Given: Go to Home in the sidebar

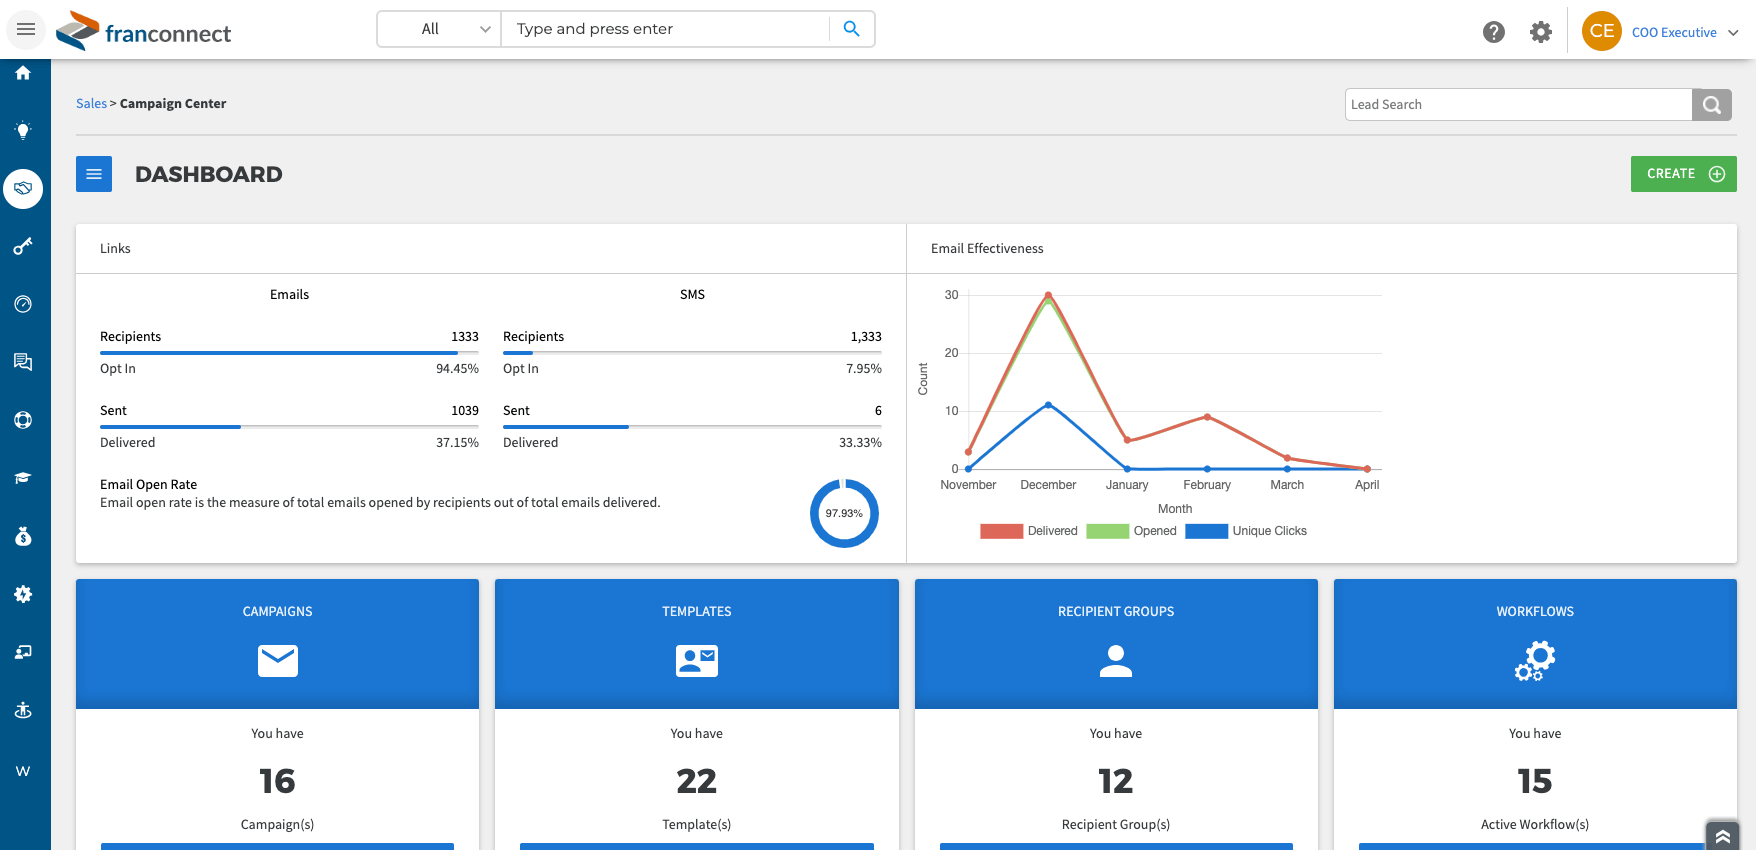Looking at the screenshot, I should [23, 73].
